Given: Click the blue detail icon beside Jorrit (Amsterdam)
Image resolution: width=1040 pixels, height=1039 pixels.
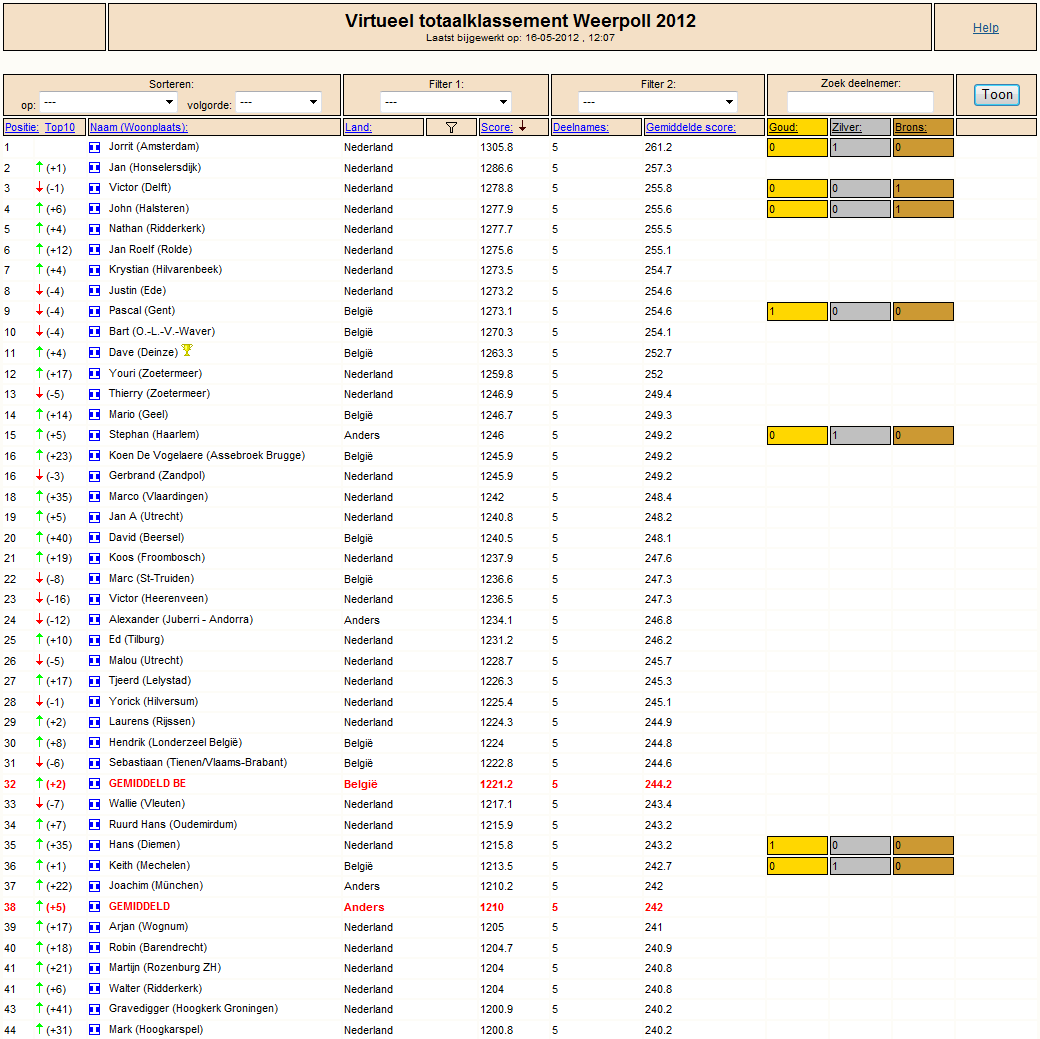Looking at the screenshot, I should click(94, 147).
